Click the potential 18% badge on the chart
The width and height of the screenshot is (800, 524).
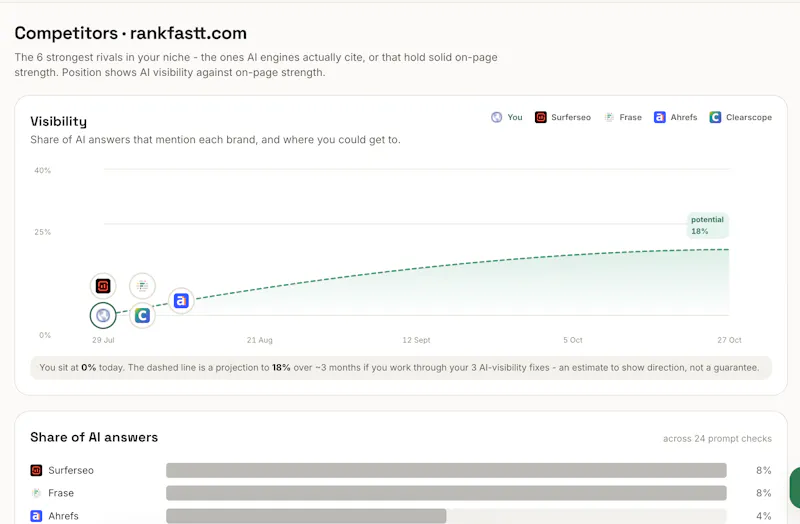(707, 225)
